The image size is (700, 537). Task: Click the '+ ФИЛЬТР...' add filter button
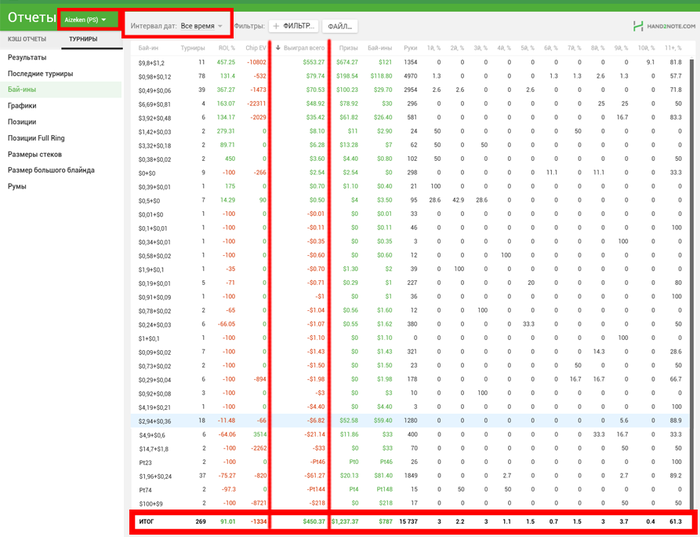pyautogui.click(x=294, y=26)
